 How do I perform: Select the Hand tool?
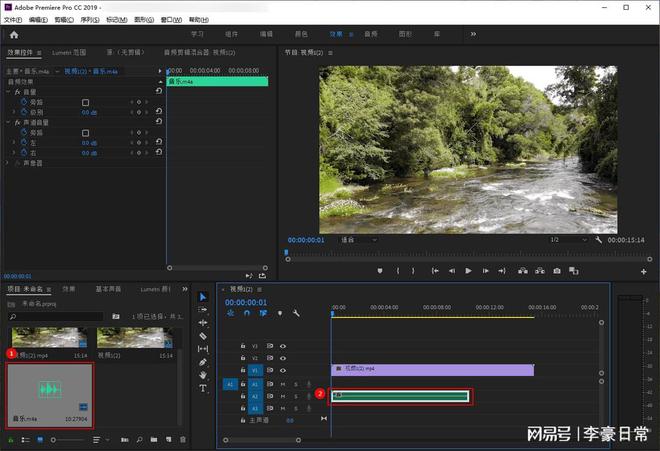[203, 375]
